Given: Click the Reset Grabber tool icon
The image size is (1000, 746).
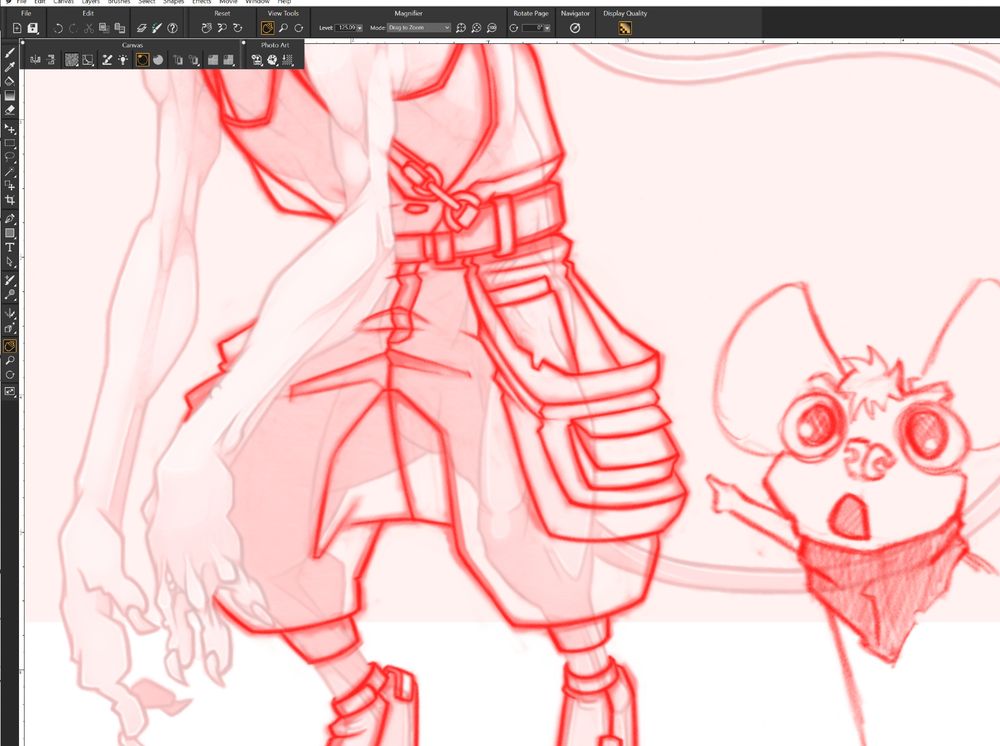Looking at the screenshot, I should click(x=206, y=28).
